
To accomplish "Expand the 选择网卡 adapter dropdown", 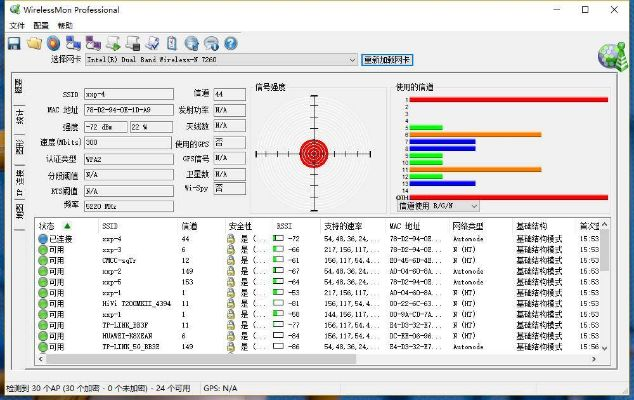I will point(352,60).
